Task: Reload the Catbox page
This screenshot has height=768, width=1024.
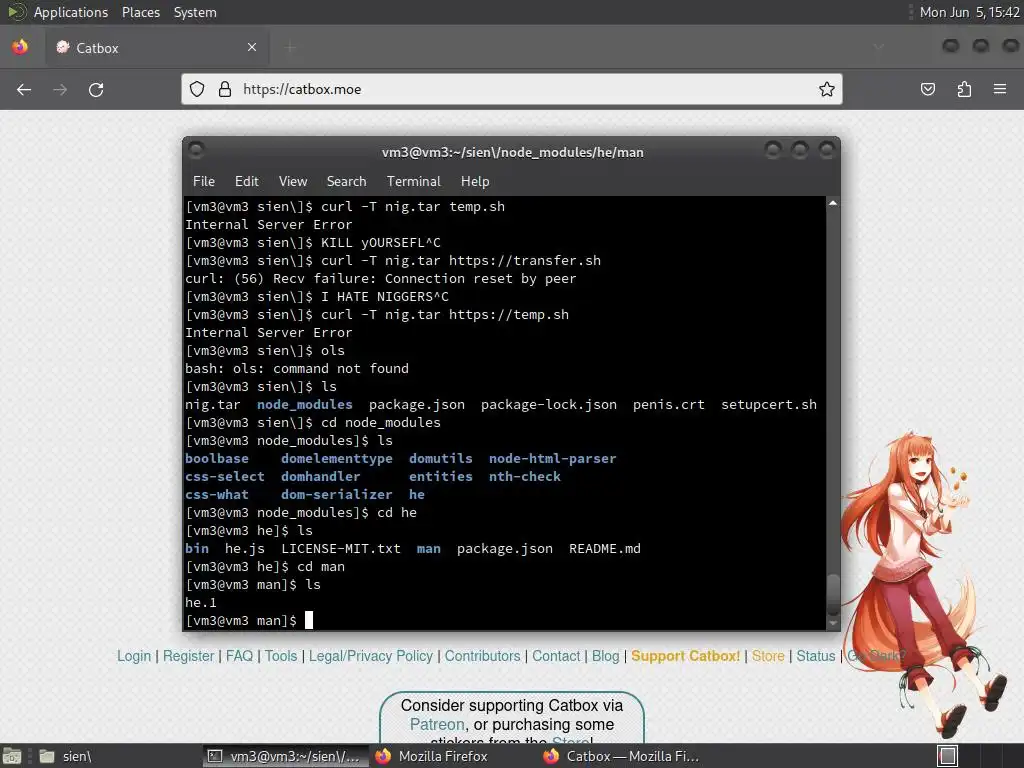Action: (x=96, y=89)
